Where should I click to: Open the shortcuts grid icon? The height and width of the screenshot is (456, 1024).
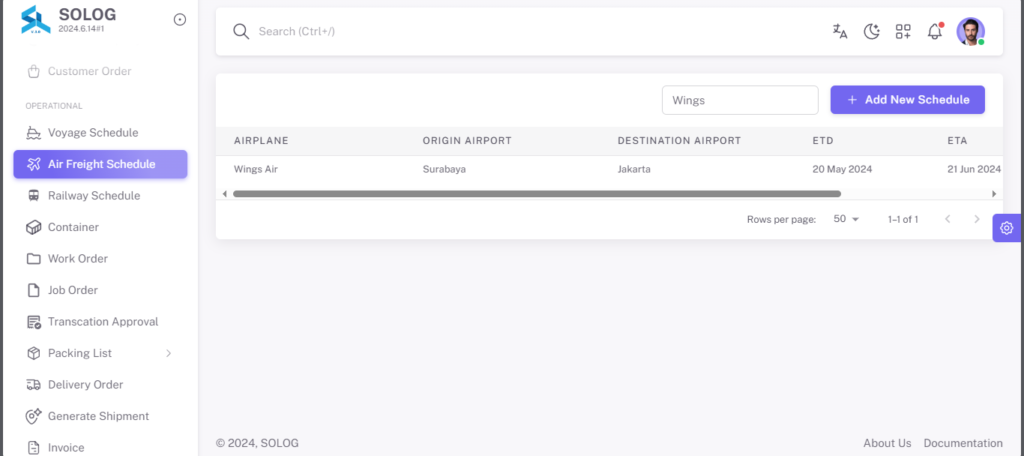[903, 31]
